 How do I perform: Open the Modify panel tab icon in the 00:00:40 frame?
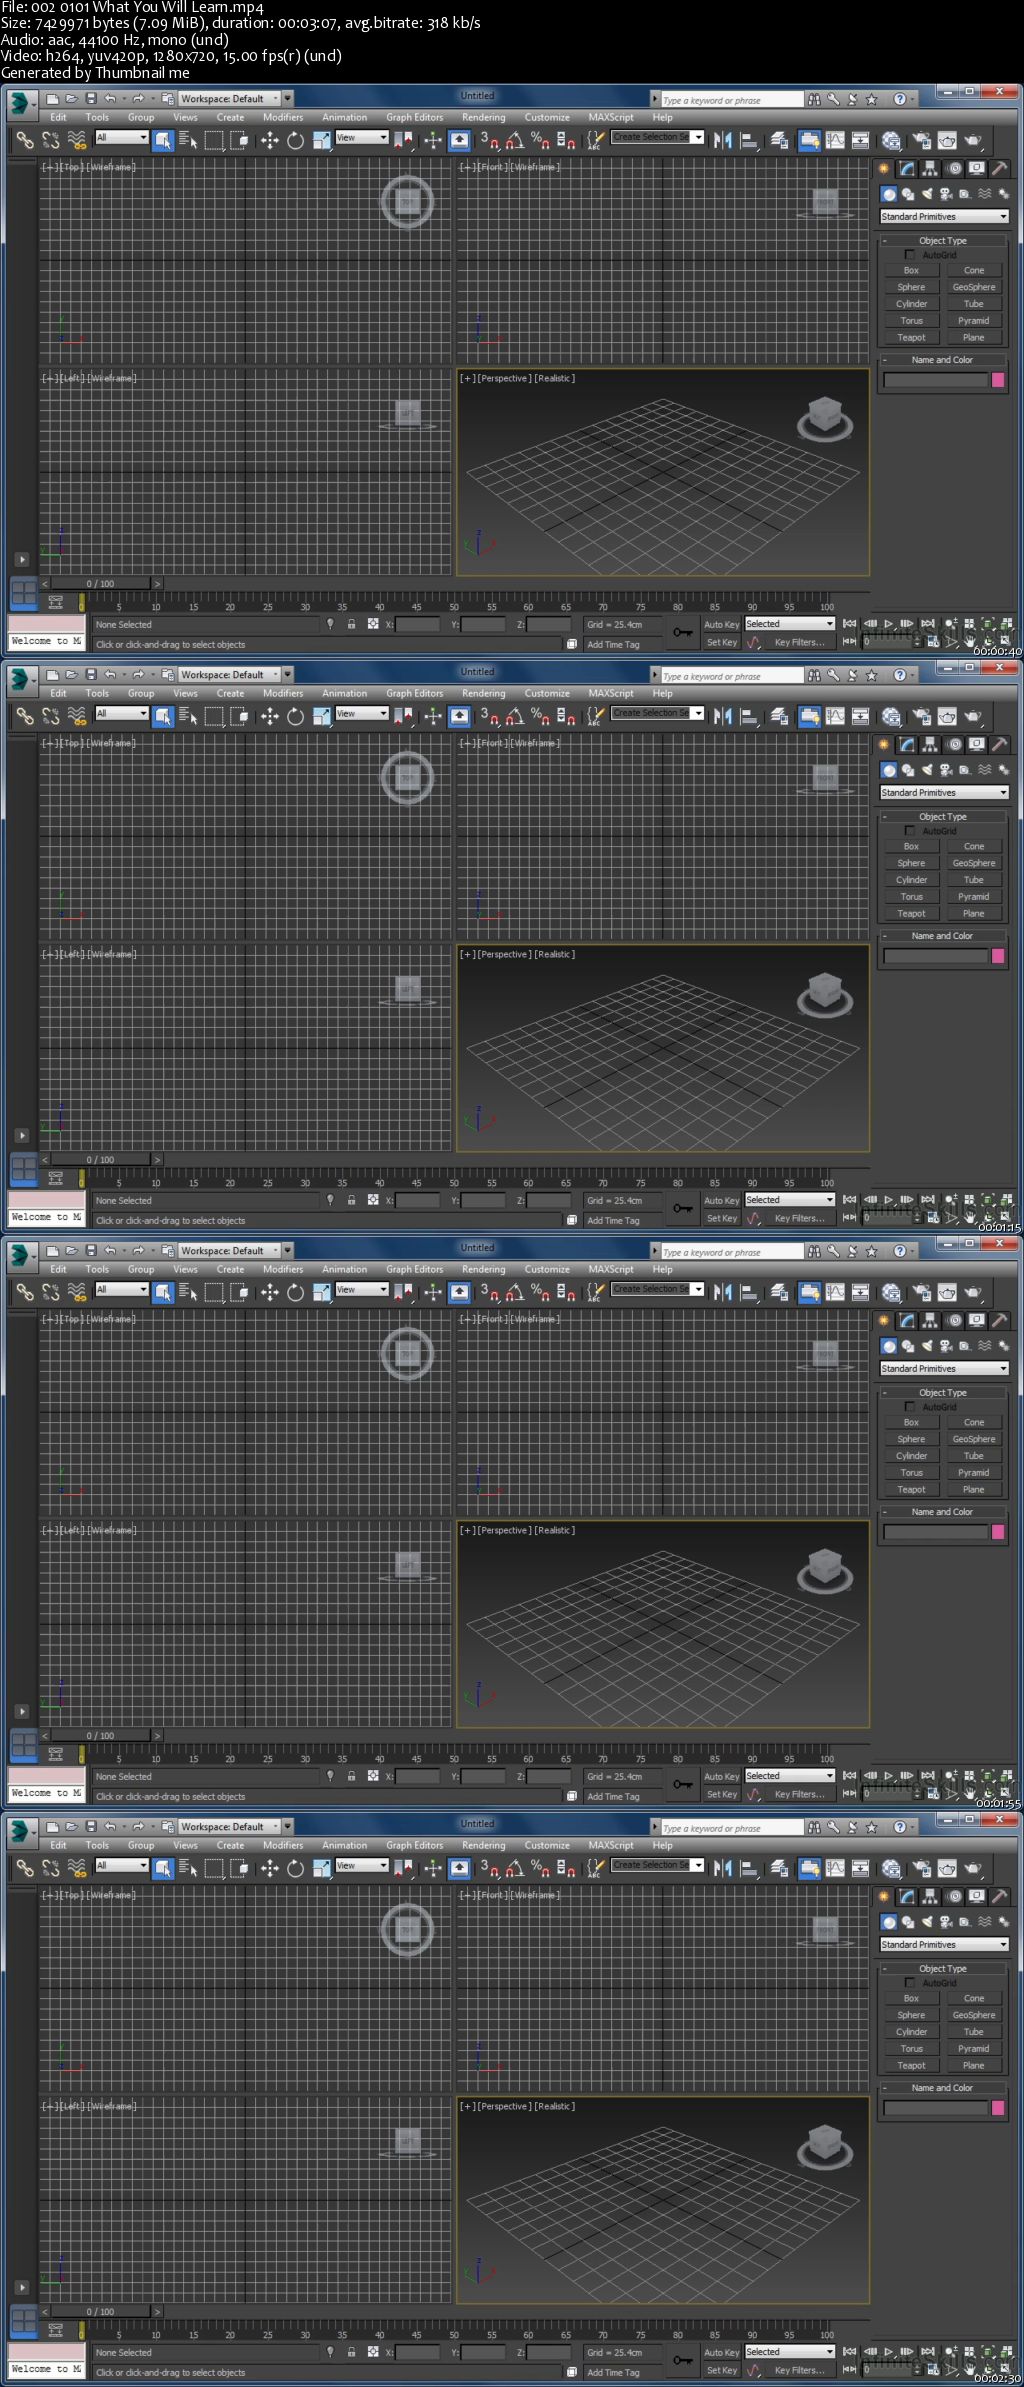[x=906, y=168]
